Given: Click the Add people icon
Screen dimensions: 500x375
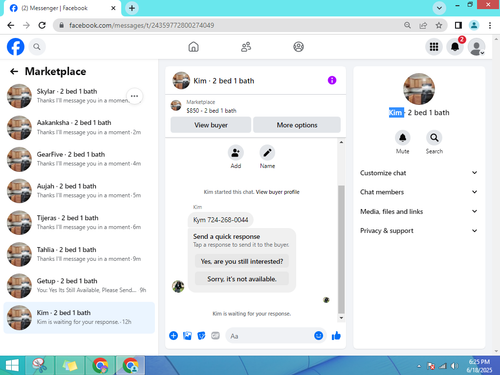Looking at the screenshot, I should click(x=236, y=153).
